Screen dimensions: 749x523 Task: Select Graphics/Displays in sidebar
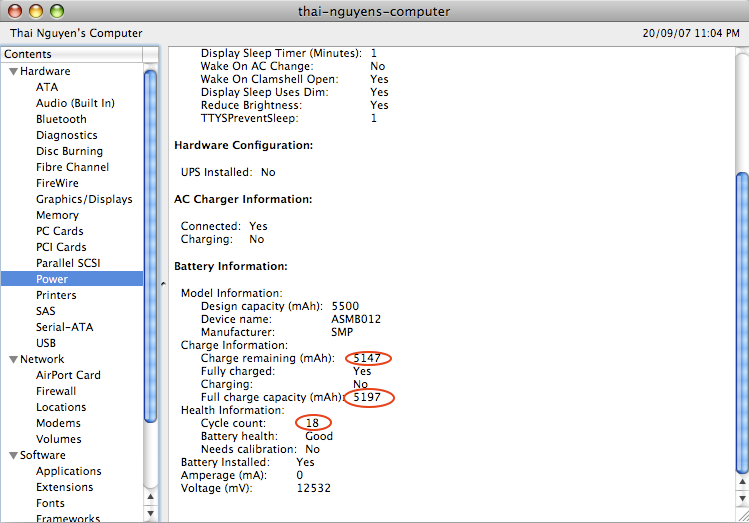[84, 199]
